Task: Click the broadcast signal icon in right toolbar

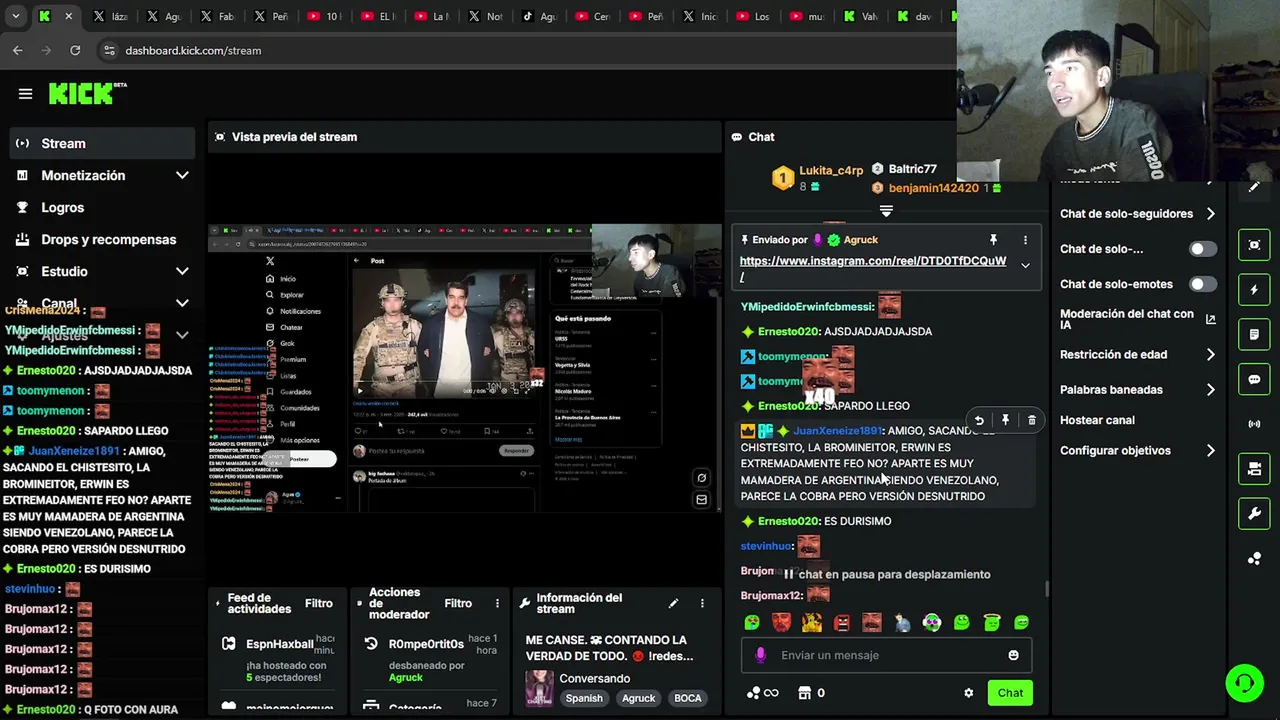Action: click(x=1254, y=424)
